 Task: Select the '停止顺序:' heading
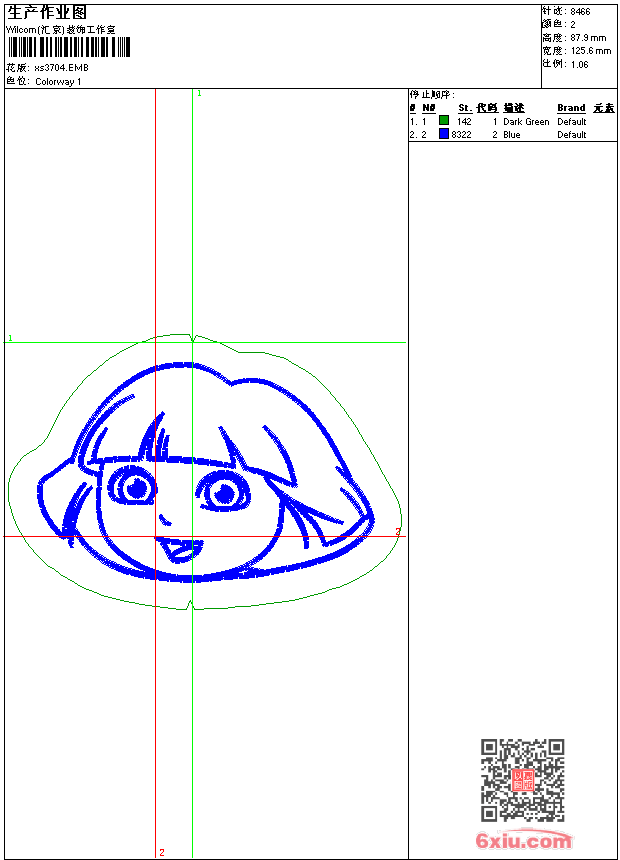click(x=432, y=95)
